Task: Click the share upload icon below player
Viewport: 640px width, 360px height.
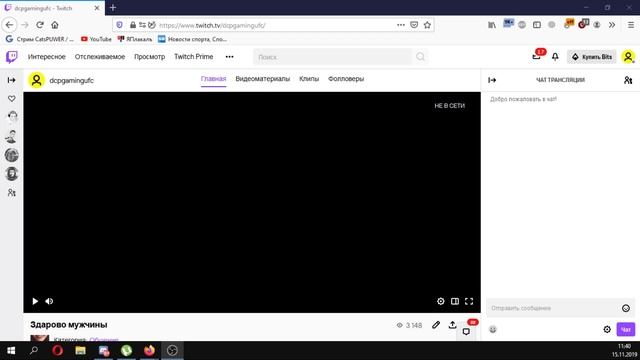Action: [x=452, y=325]
